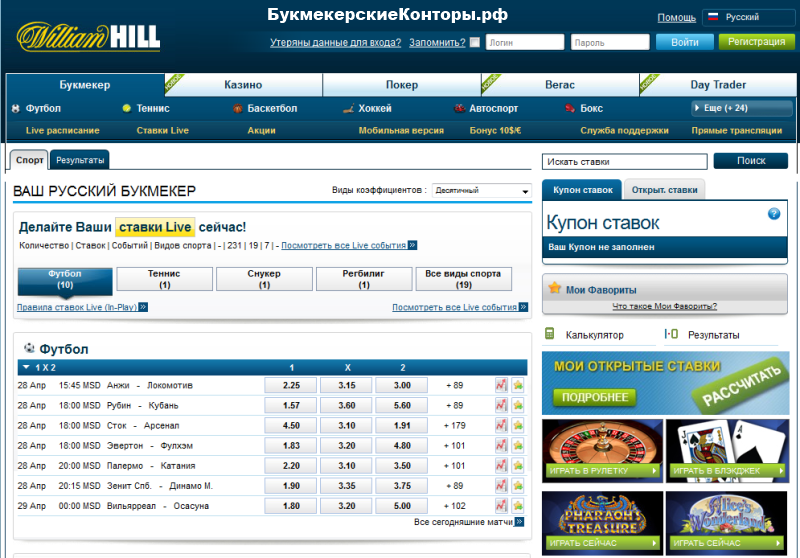The image size is (800, 558).
Task: Open statistics icon for Эвертон - Фулхэм
Action: [x=501, y=446]
